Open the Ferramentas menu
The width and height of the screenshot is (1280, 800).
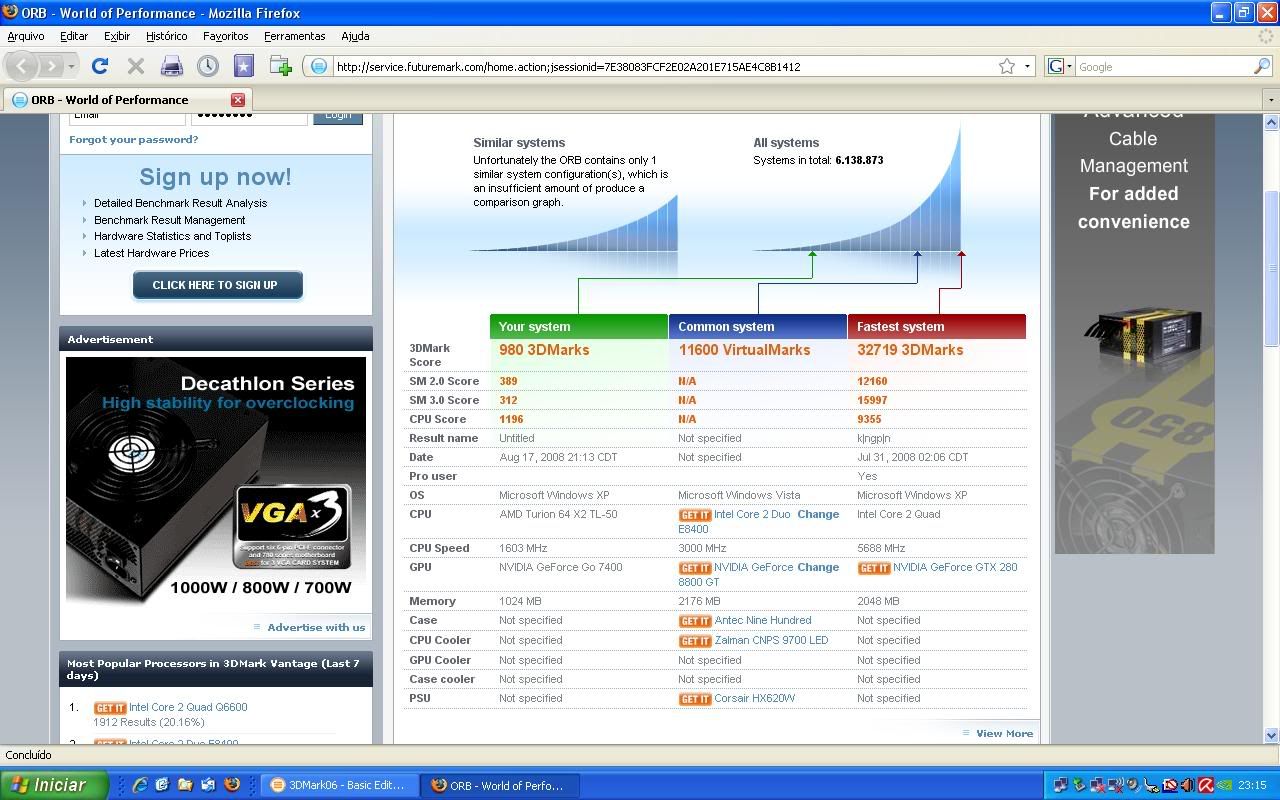[x=294, y=36]
